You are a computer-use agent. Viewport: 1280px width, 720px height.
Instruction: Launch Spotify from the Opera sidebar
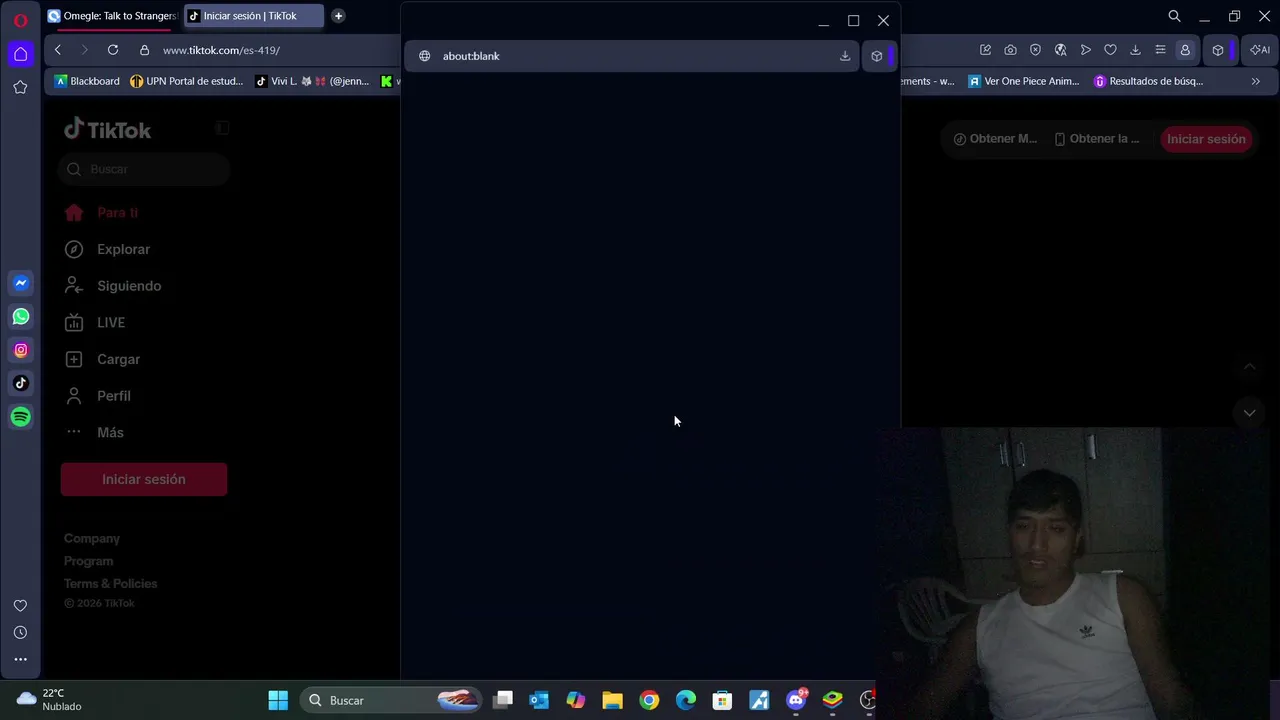tap(21, 417)
